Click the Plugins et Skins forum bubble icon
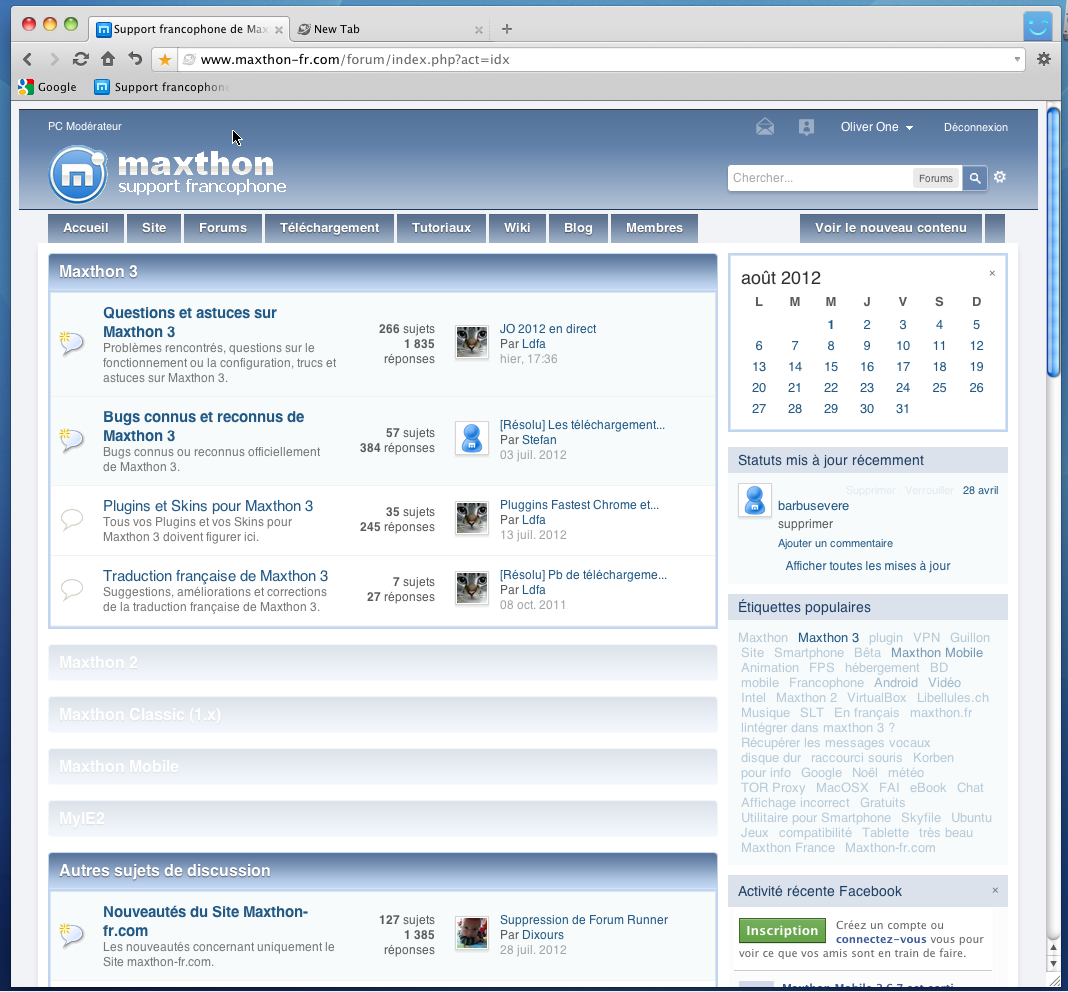Screen dimensions: 1068x992 click(72, 519)
